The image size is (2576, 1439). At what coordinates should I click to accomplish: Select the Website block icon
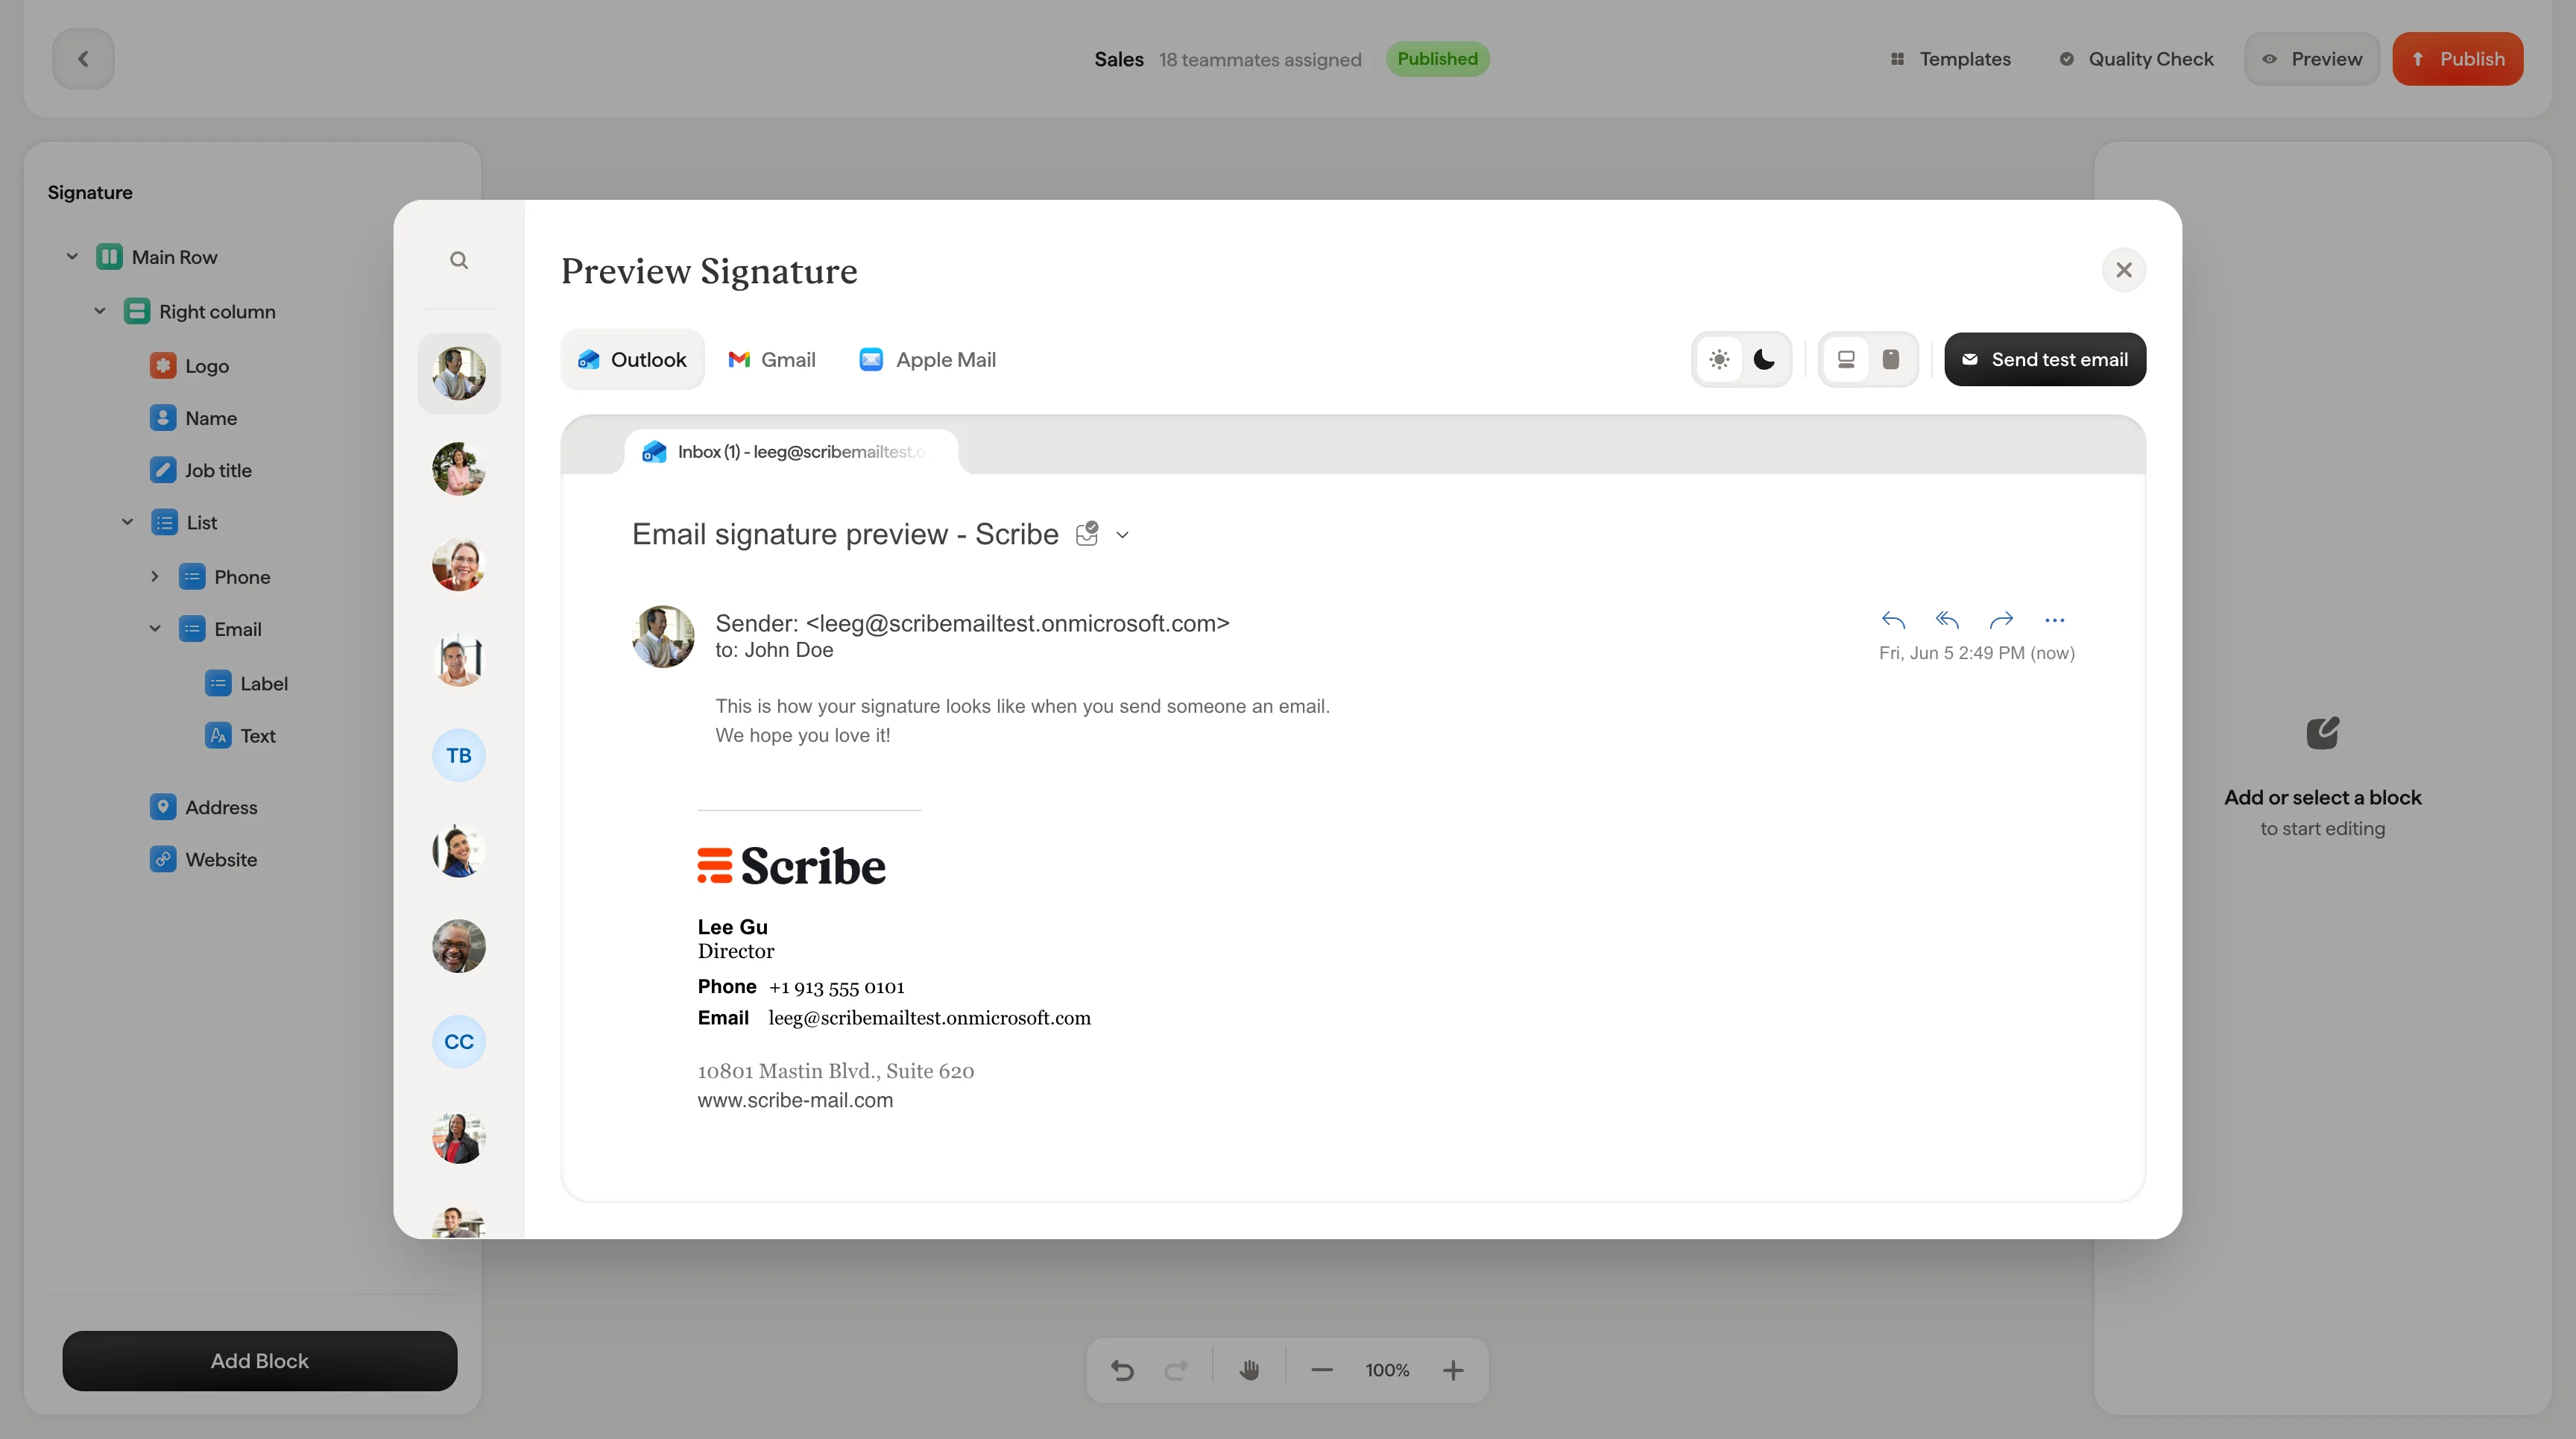click(x=163, y=859)
